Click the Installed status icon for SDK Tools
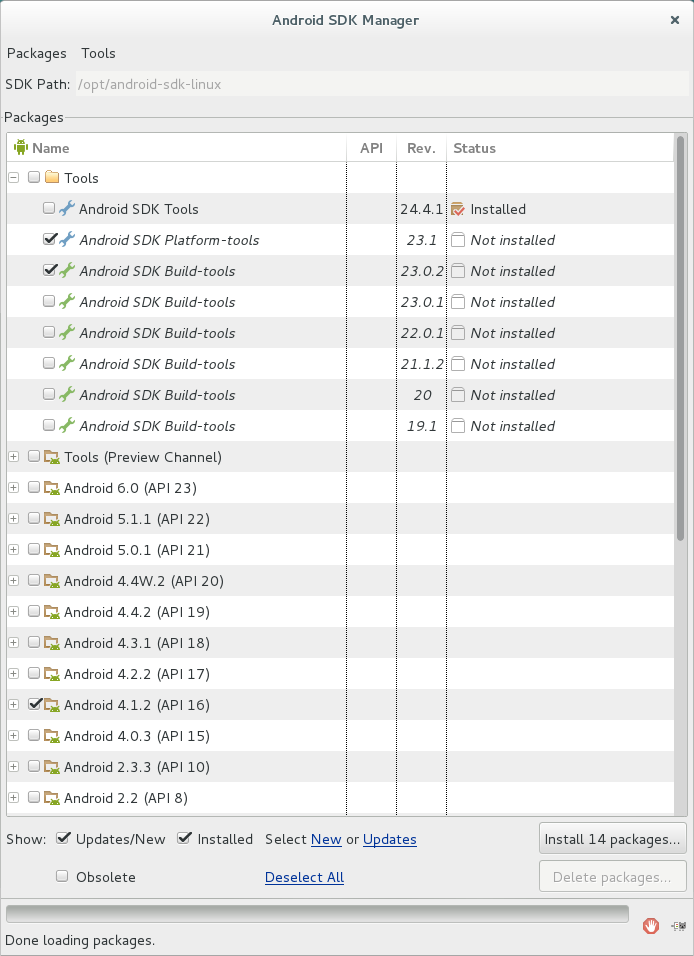Image resolution: width=694 pixels, height=956 pixels. (458, 209)
